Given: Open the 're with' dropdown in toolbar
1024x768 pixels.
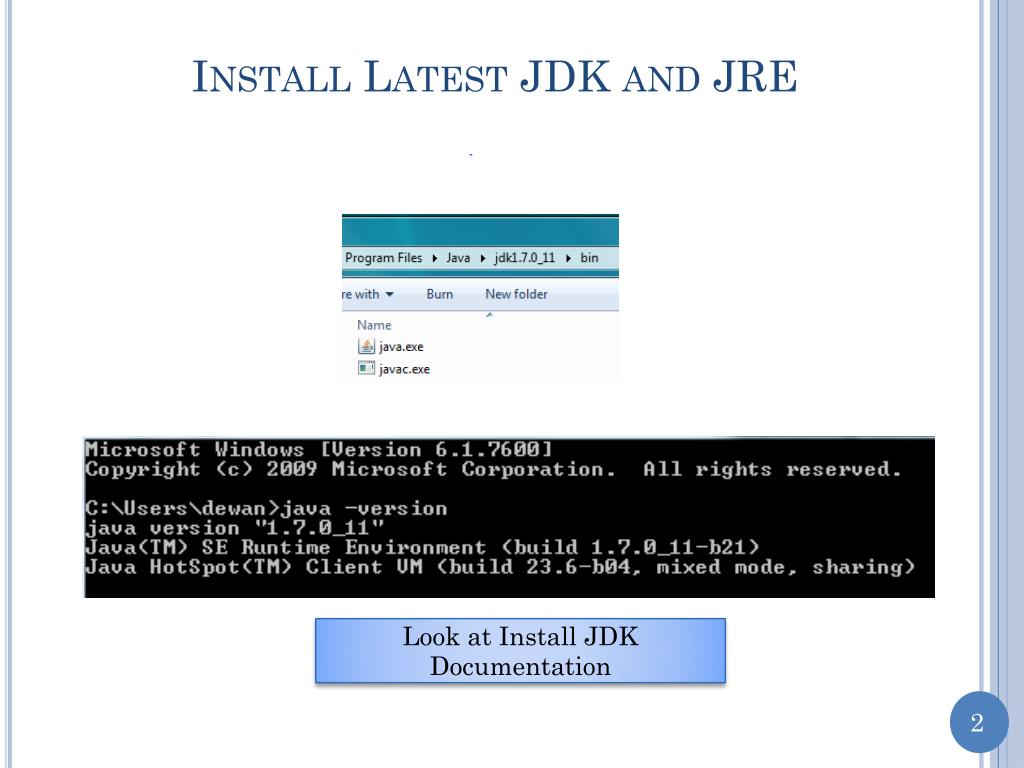Looking at the screenshot, I should (368, 294).
